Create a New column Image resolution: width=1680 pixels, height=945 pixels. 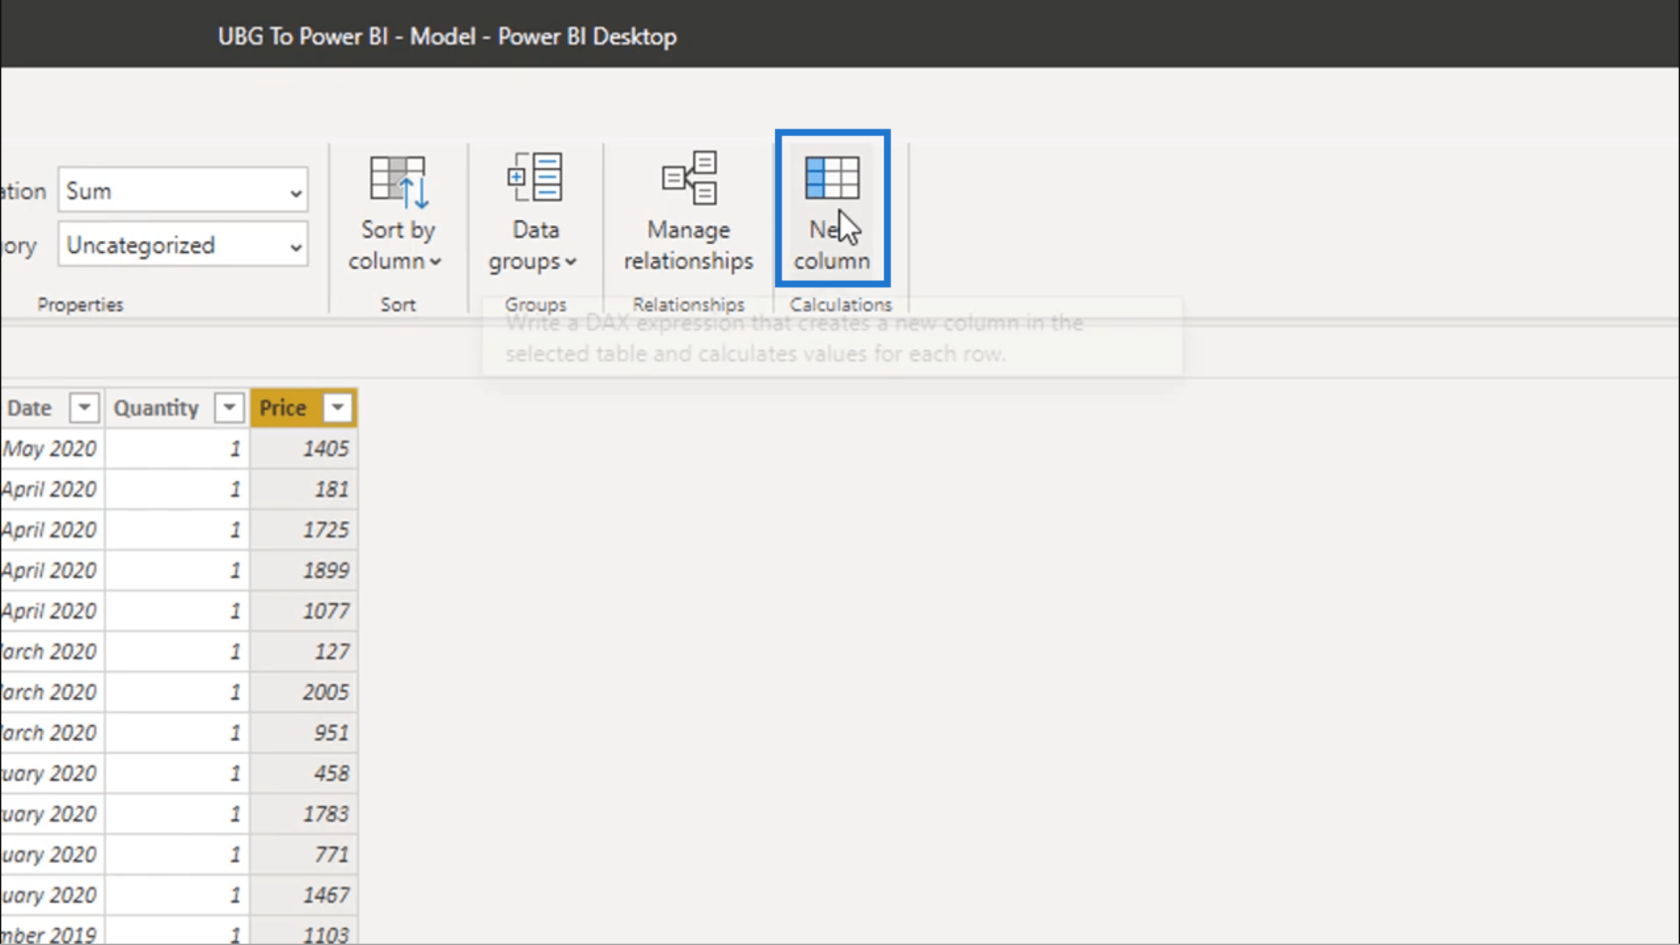[832, 209]
